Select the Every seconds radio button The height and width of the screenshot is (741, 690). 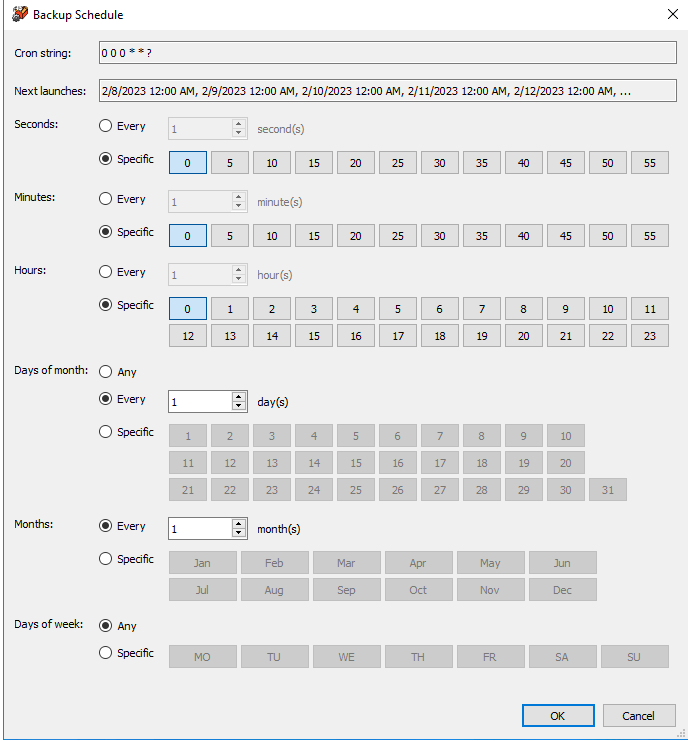105,126
